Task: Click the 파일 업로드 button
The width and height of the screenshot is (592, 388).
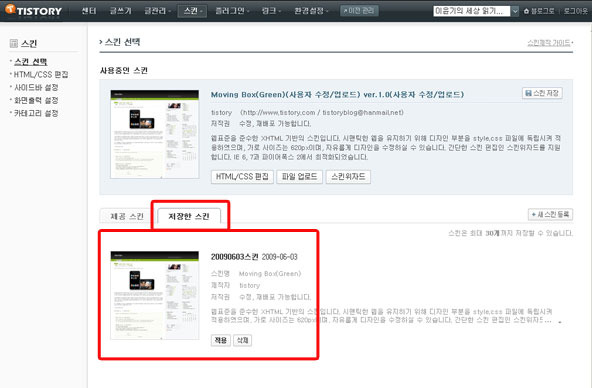Action: [299, 177]
